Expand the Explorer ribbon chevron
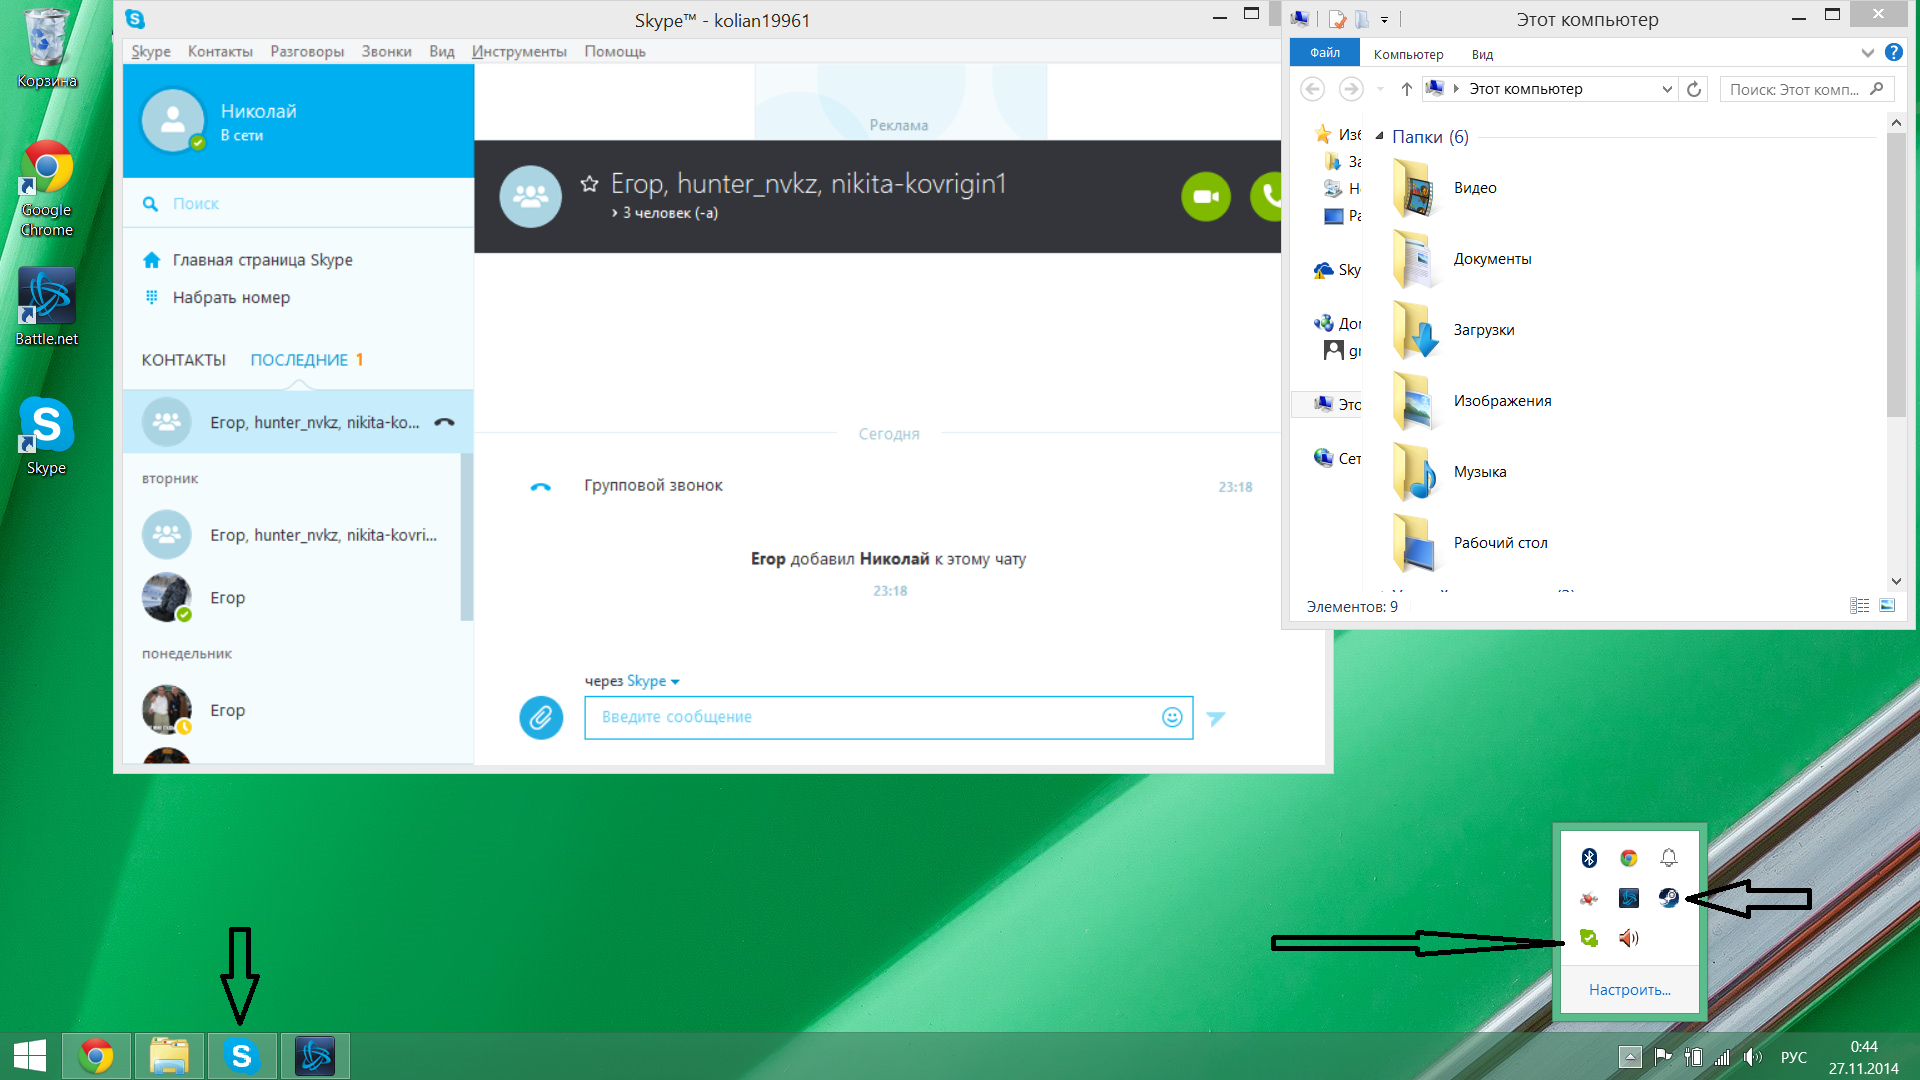This screenshot has height=1080, width=1920. click(x=1867, y=53)
